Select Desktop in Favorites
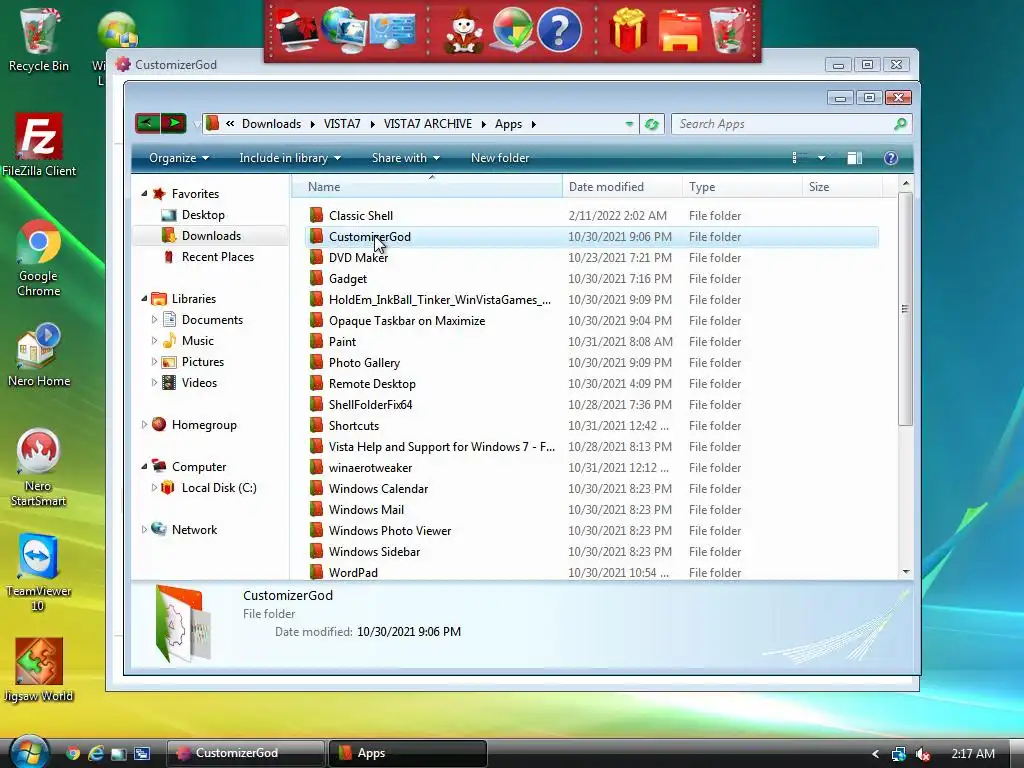Viewport: 1024px width, 768px height. 203,215
